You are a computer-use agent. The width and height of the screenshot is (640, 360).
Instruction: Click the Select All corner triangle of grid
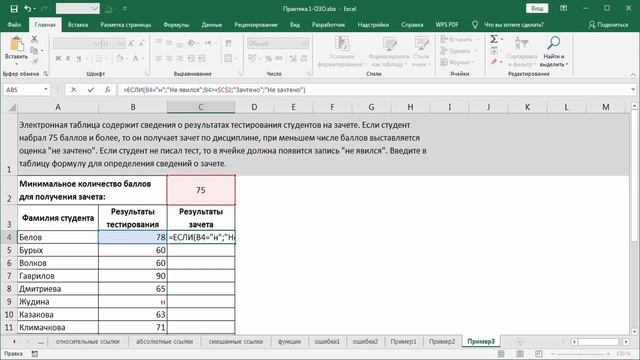click(x=12, y=107)
